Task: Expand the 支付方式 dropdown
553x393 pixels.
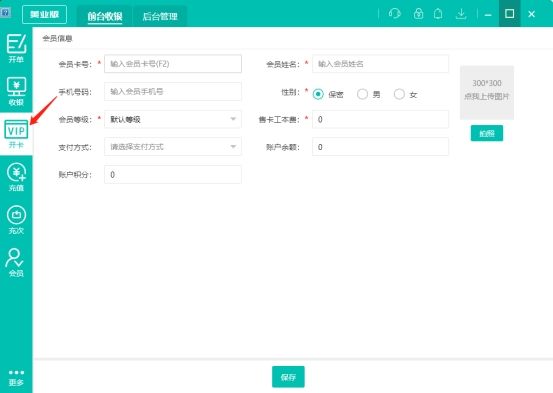Action: coord(173,147)
